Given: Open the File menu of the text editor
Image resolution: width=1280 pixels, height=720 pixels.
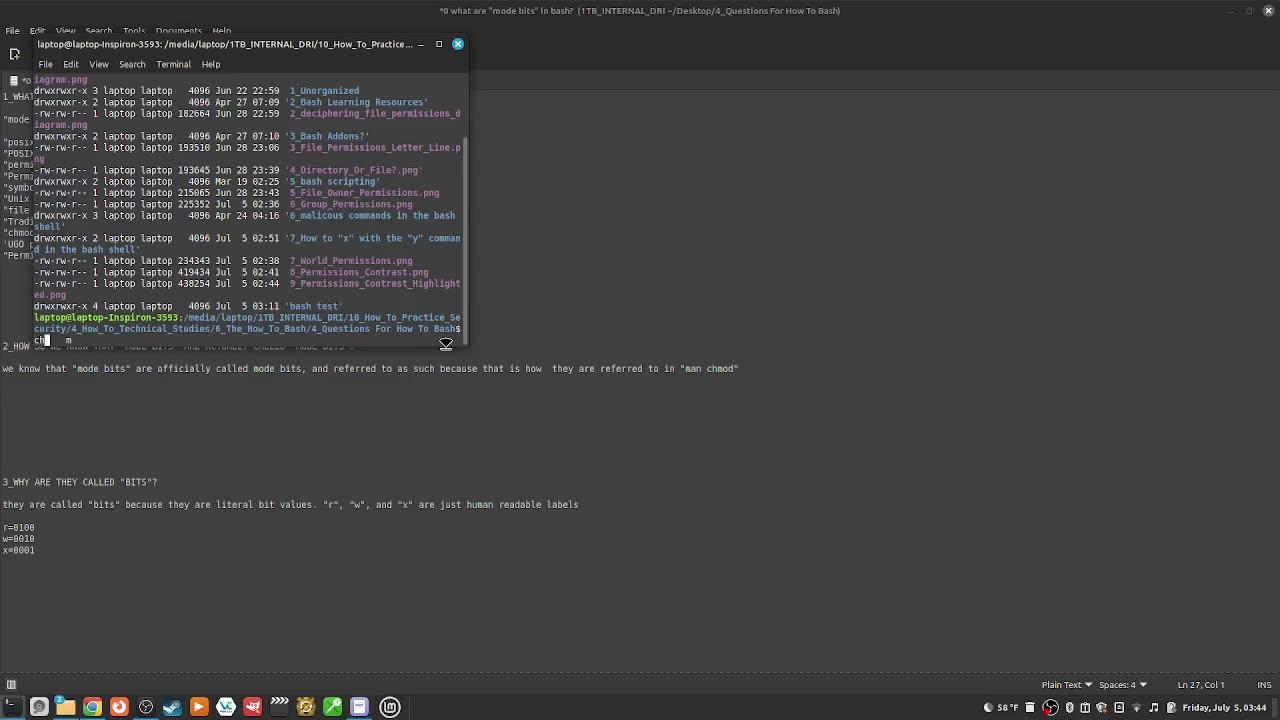Looking at the screenshot, I should [12, 31].
